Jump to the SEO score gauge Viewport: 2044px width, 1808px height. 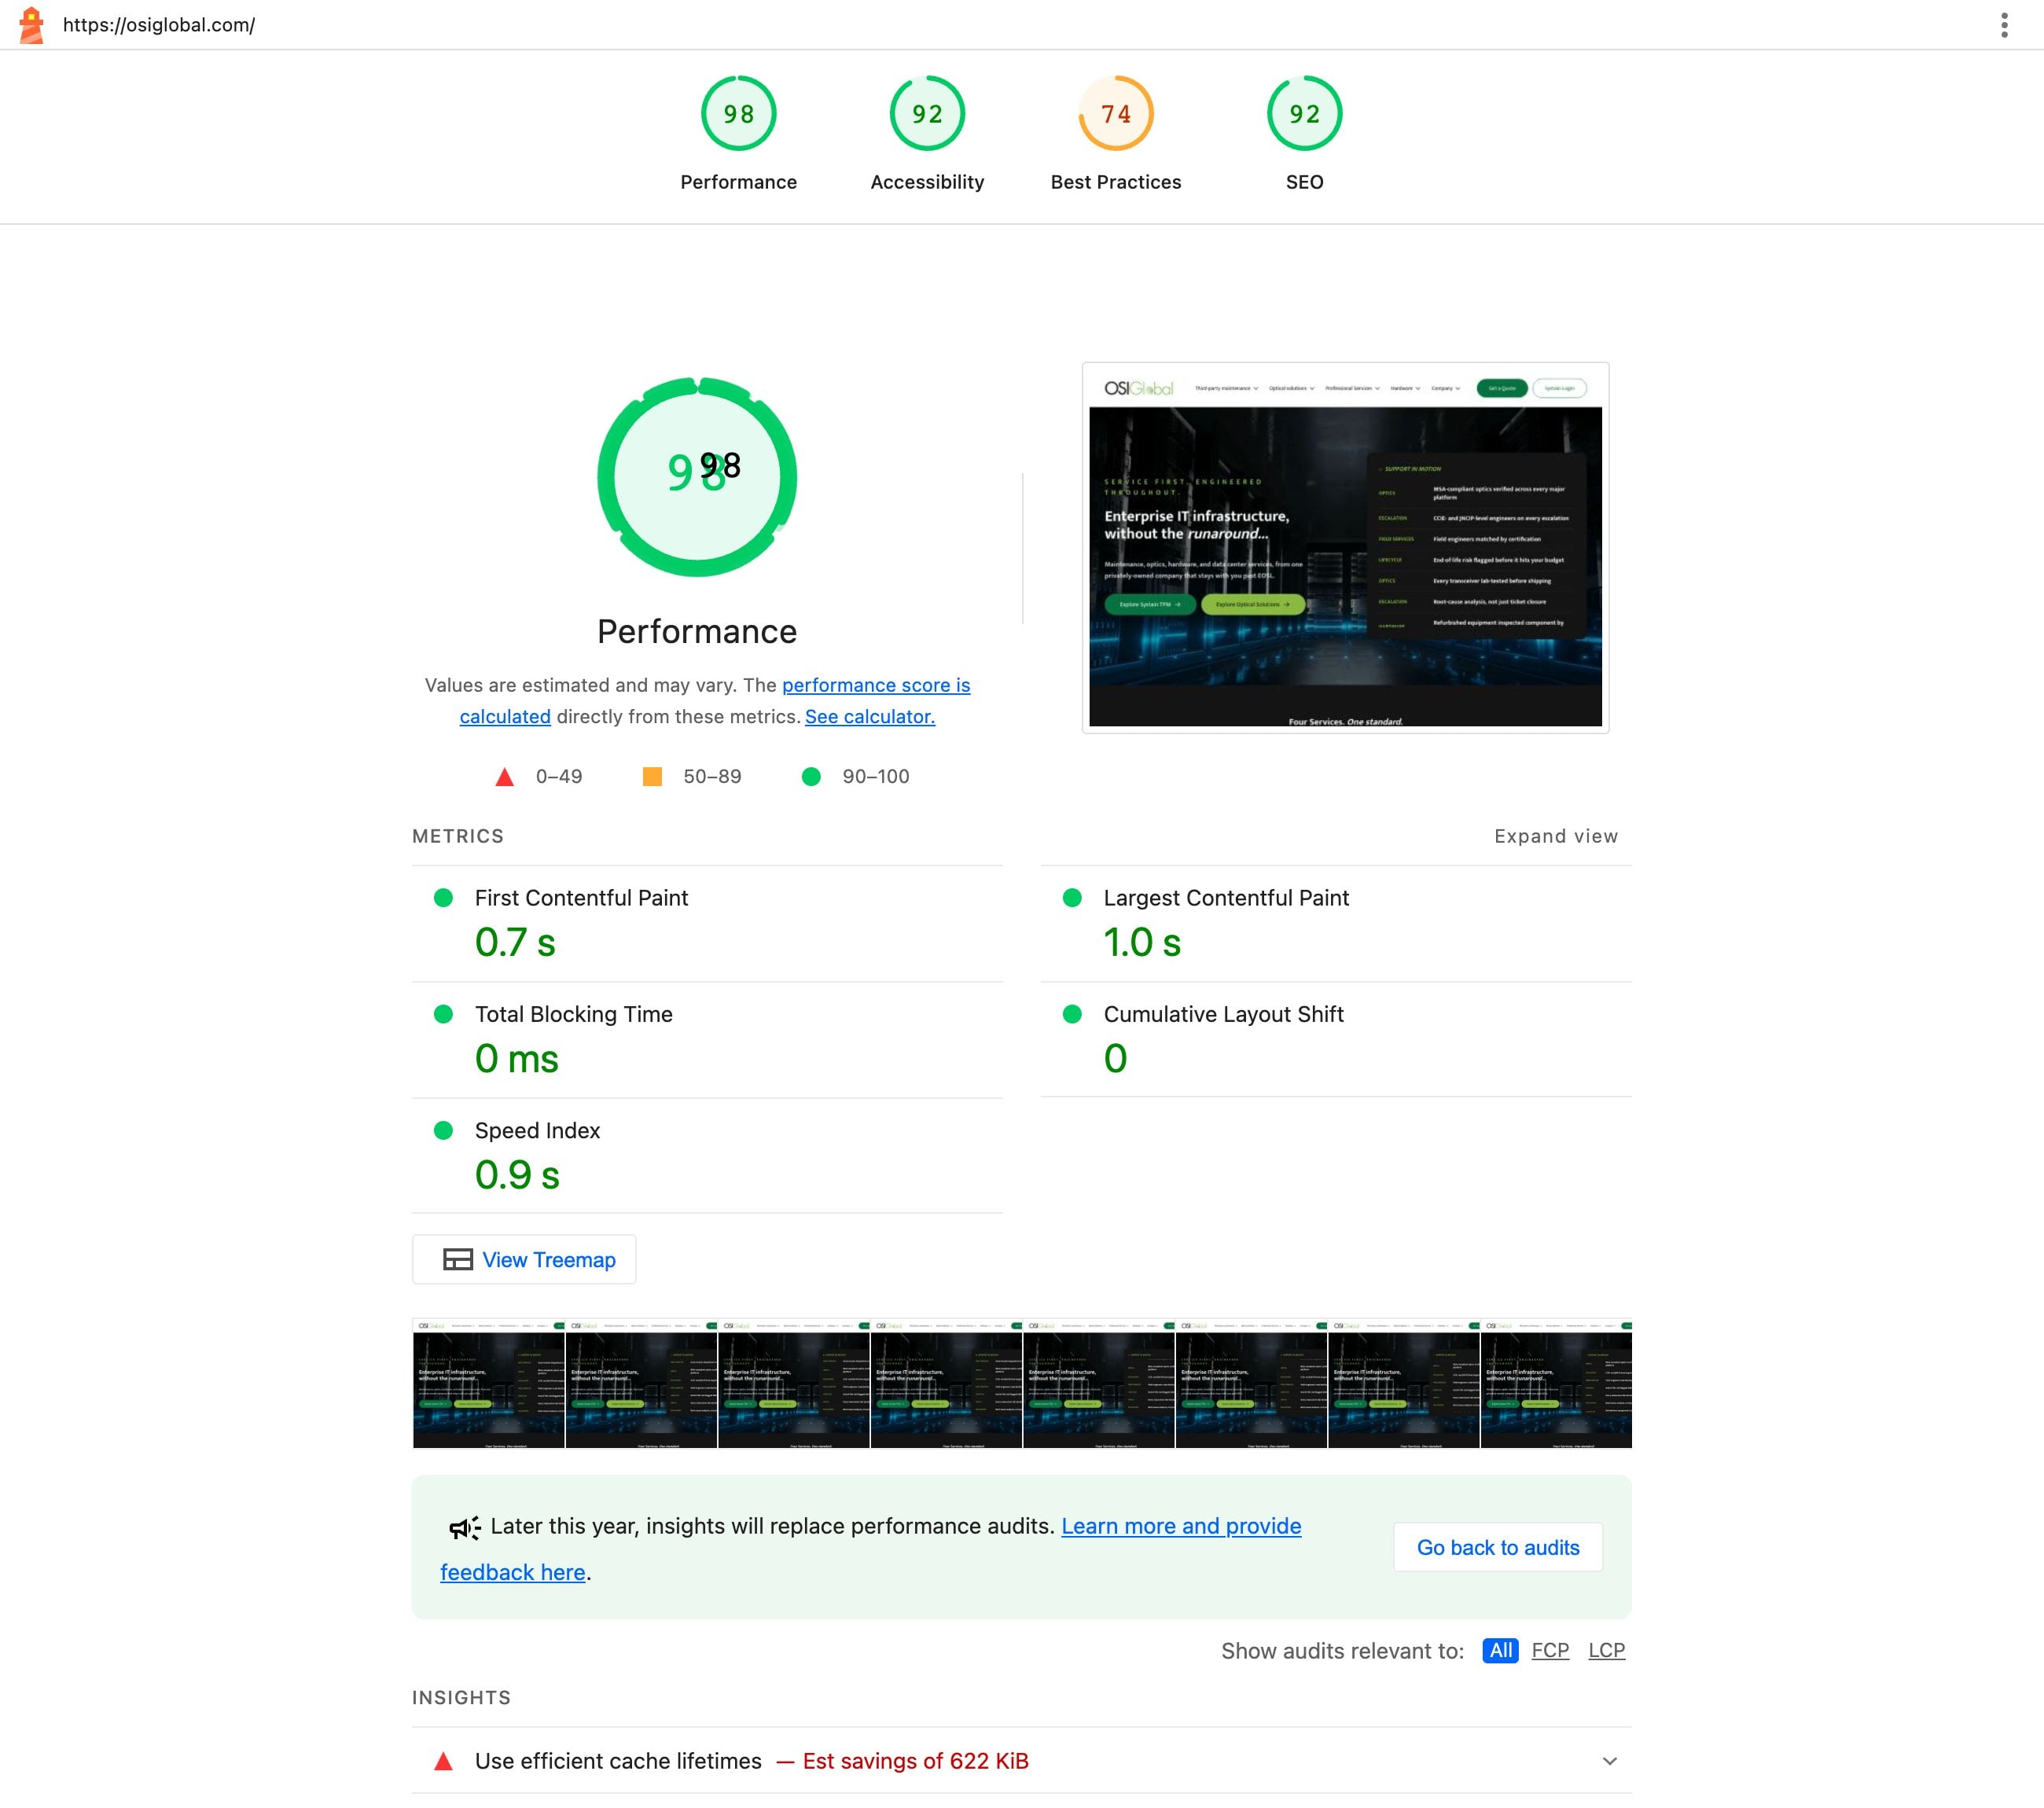[x=1304, y=134]
